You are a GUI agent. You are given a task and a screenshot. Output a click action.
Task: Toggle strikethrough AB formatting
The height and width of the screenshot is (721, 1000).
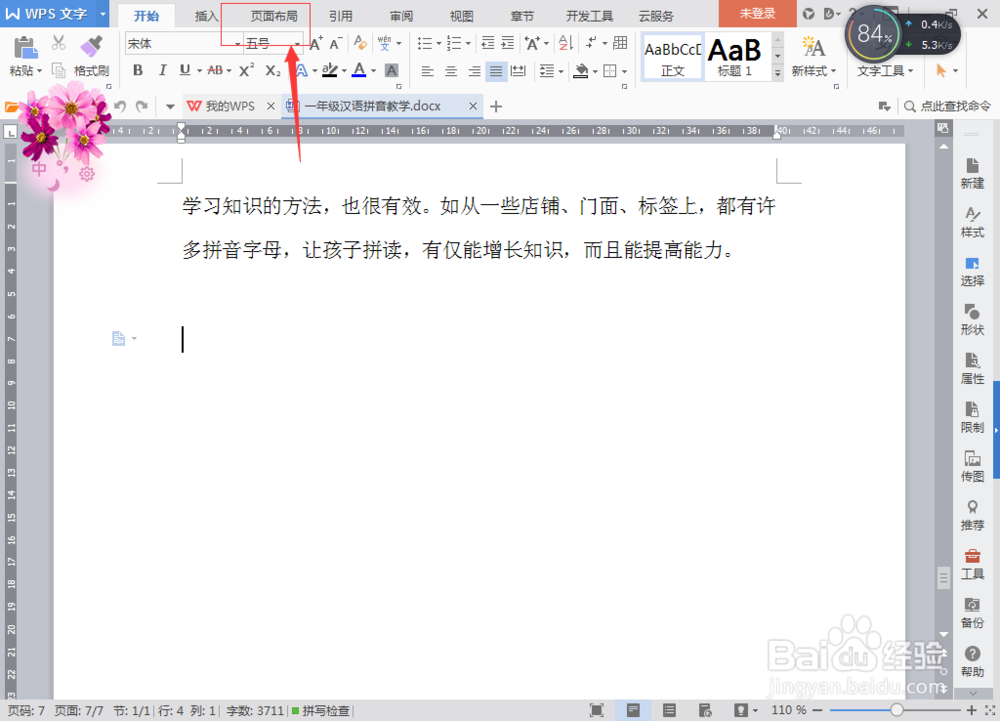(216, 70)
